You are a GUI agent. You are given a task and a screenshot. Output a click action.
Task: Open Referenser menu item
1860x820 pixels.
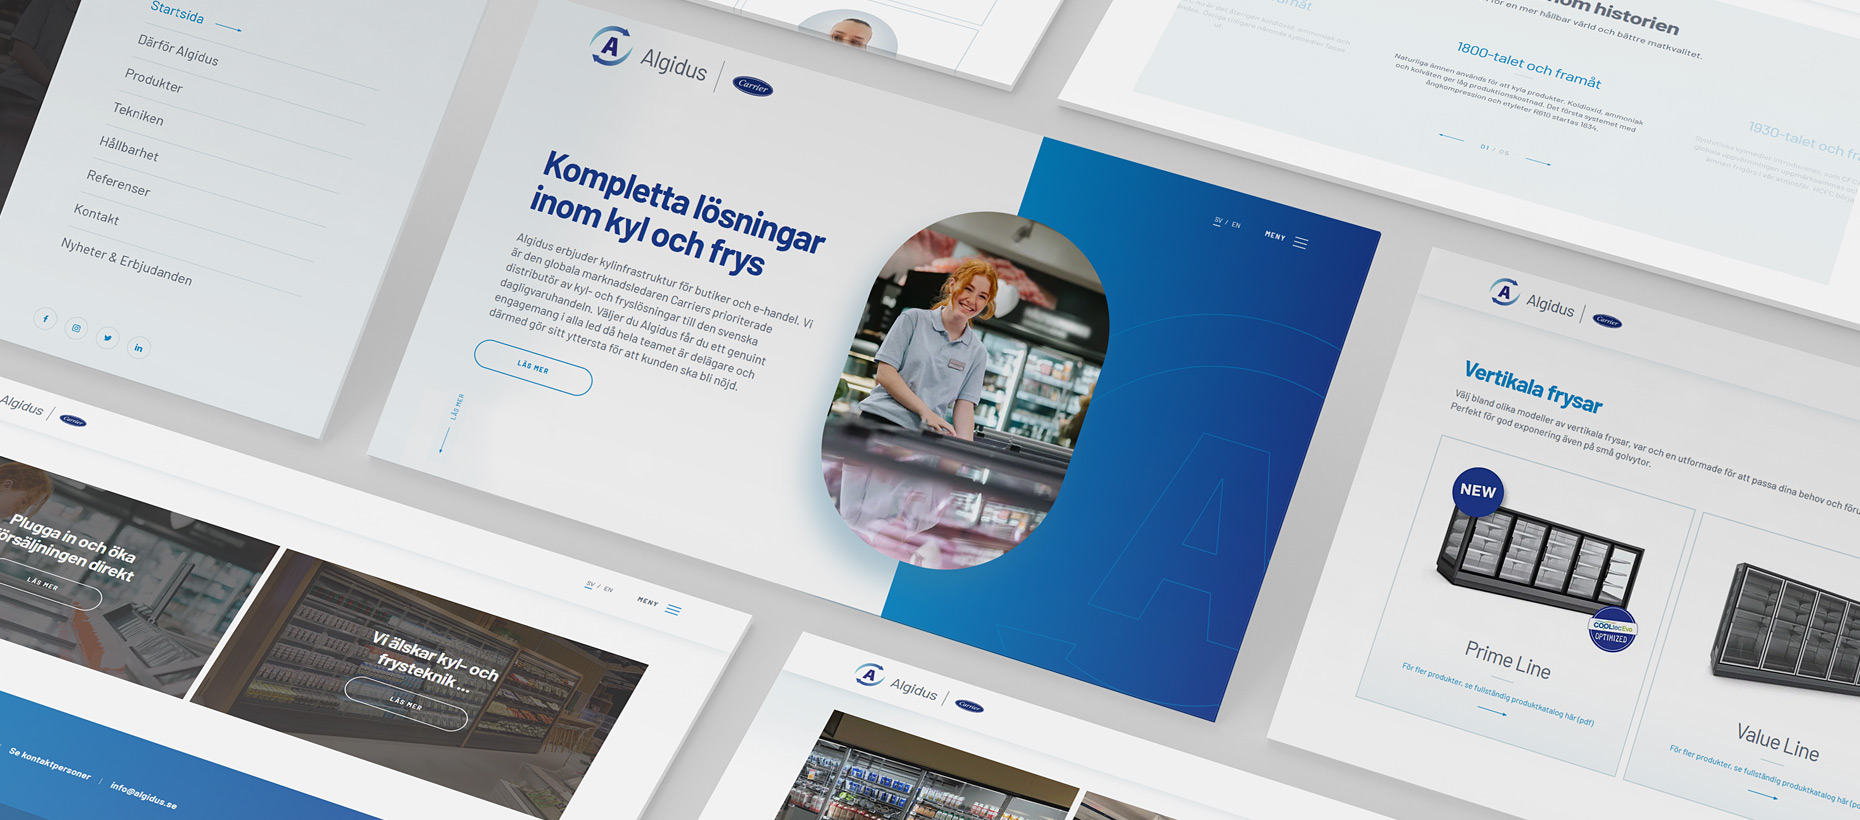point(118,183)
